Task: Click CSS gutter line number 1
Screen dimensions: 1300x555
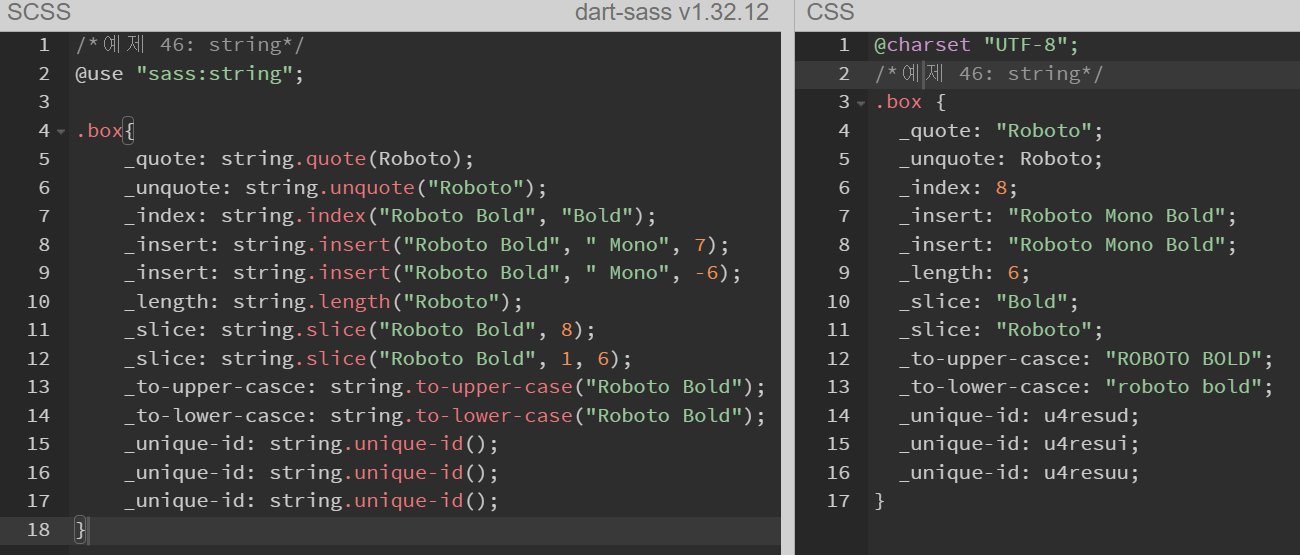Action: (843, 45)
